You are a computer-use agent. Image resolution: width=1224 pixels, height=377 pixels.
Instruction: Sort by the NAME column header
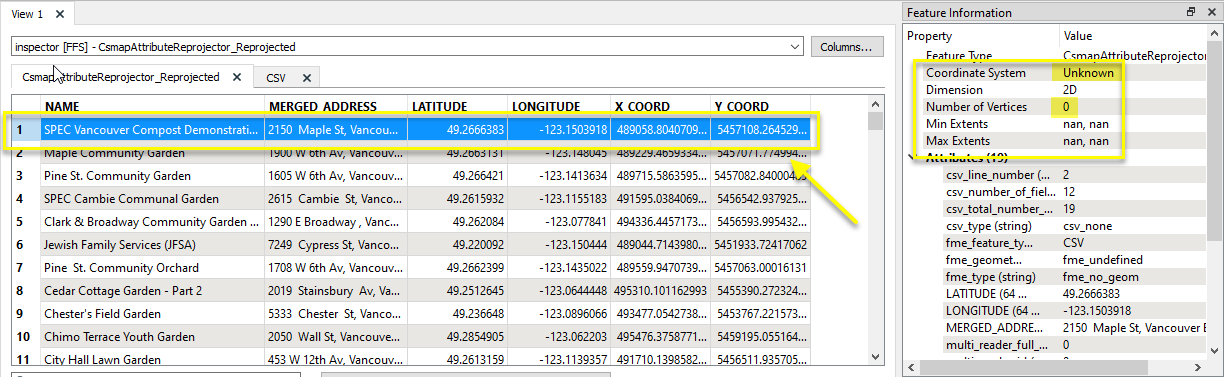(152, 106)
